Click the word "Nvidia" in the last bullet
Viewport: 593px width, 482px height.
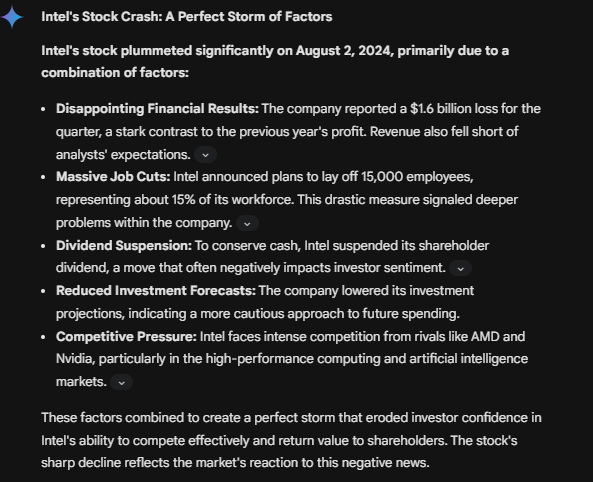(x=75, y=359)
